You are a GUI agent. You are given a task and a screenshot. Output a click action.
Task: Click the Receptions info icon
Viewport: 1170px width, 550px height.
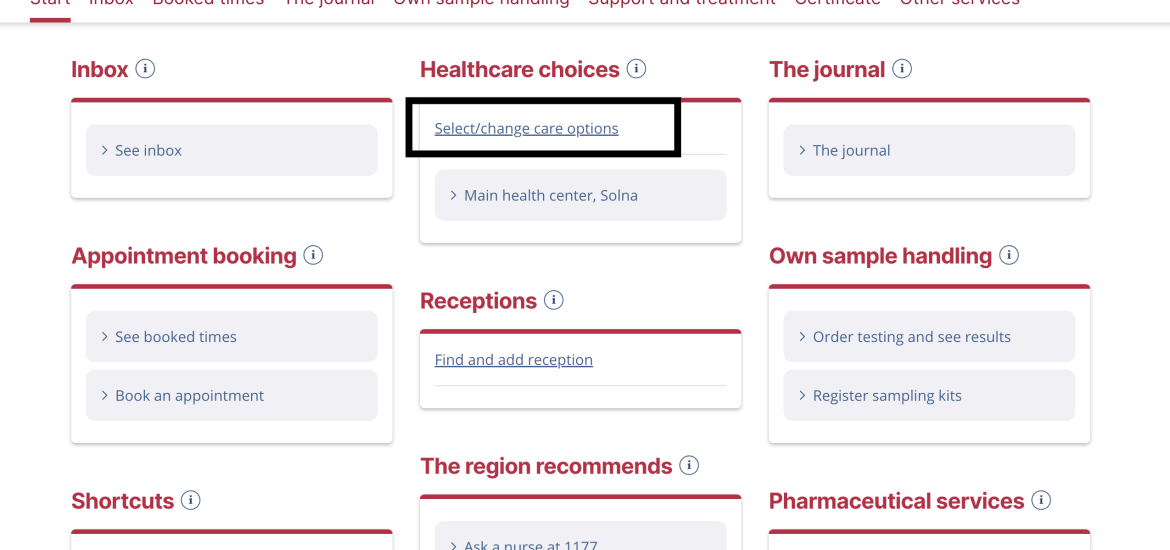pos(553,301)
